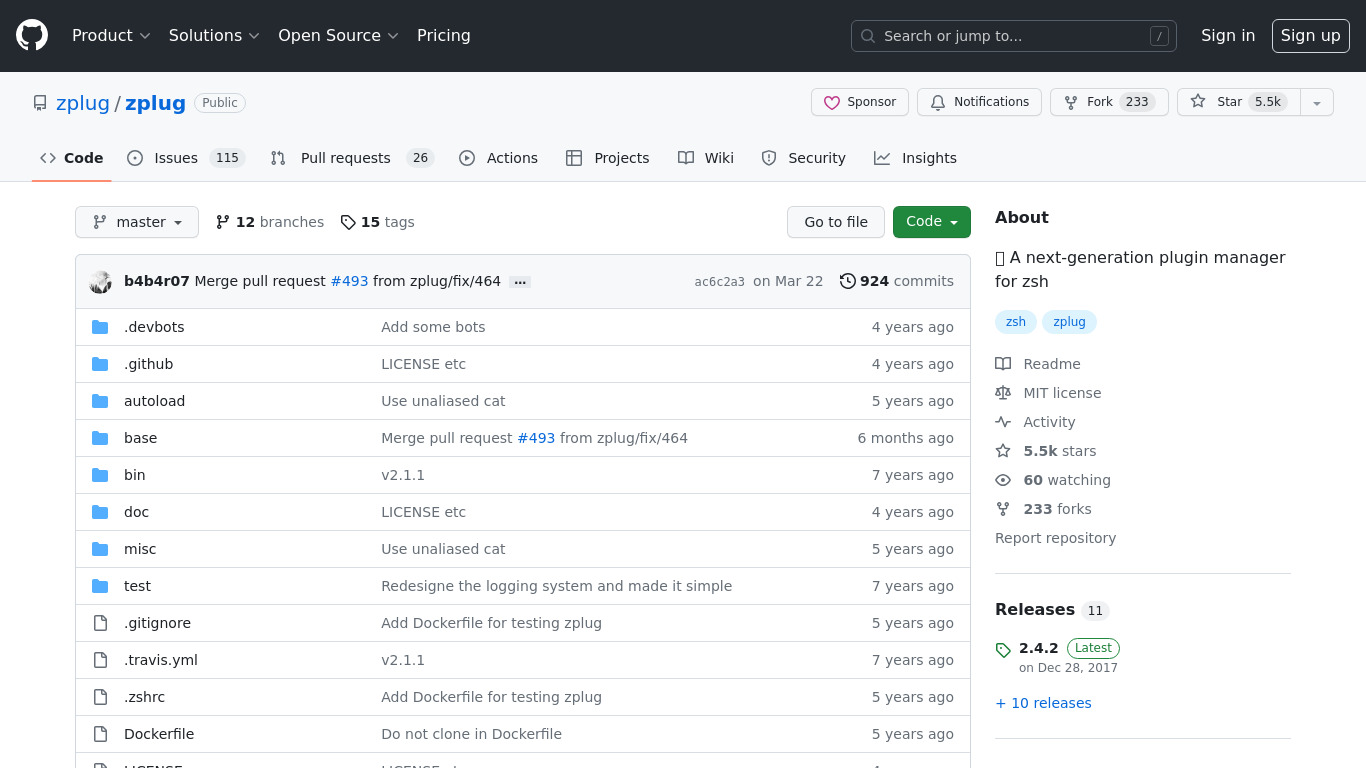Click the folder icon for doc
This screenshot has width=1366, height=768.
100,512
